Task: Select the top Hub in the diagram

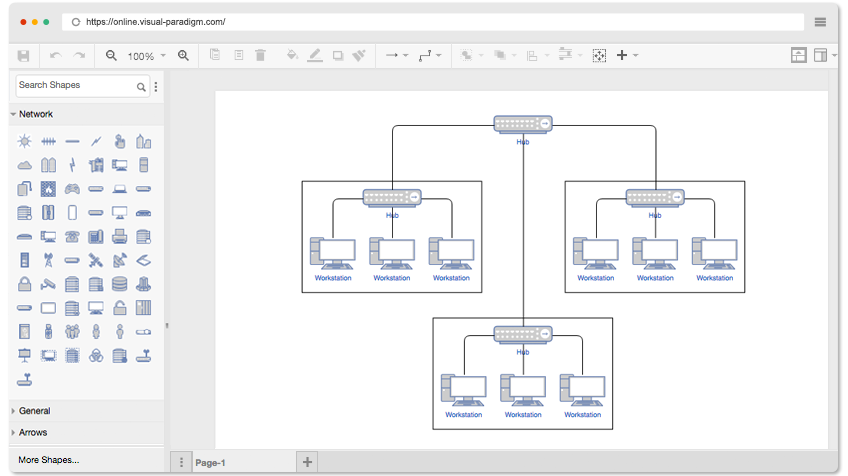Action: (523, 124)
